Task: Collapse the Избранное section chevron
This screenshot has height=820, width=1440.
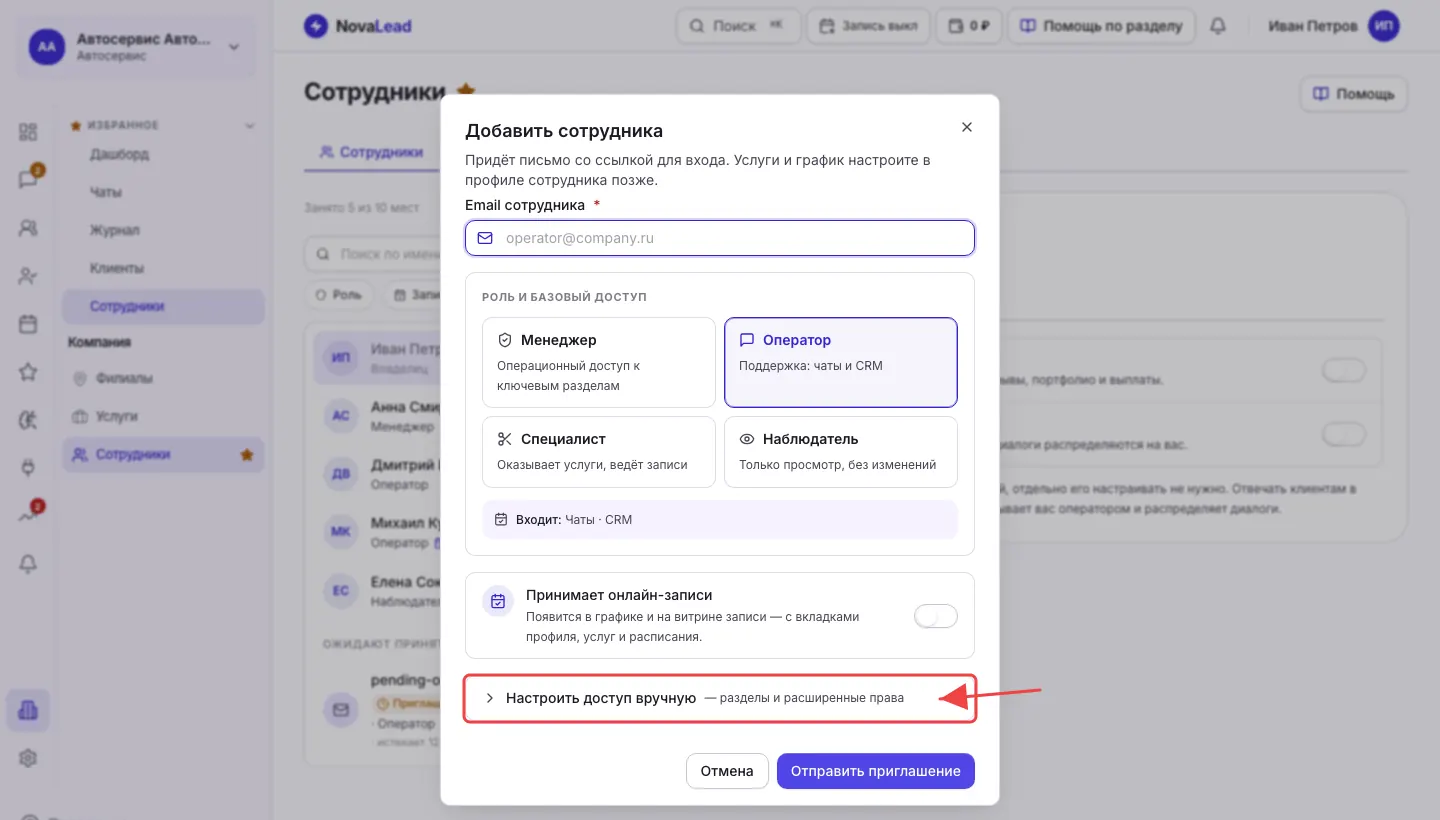Action: coord(250,126)
